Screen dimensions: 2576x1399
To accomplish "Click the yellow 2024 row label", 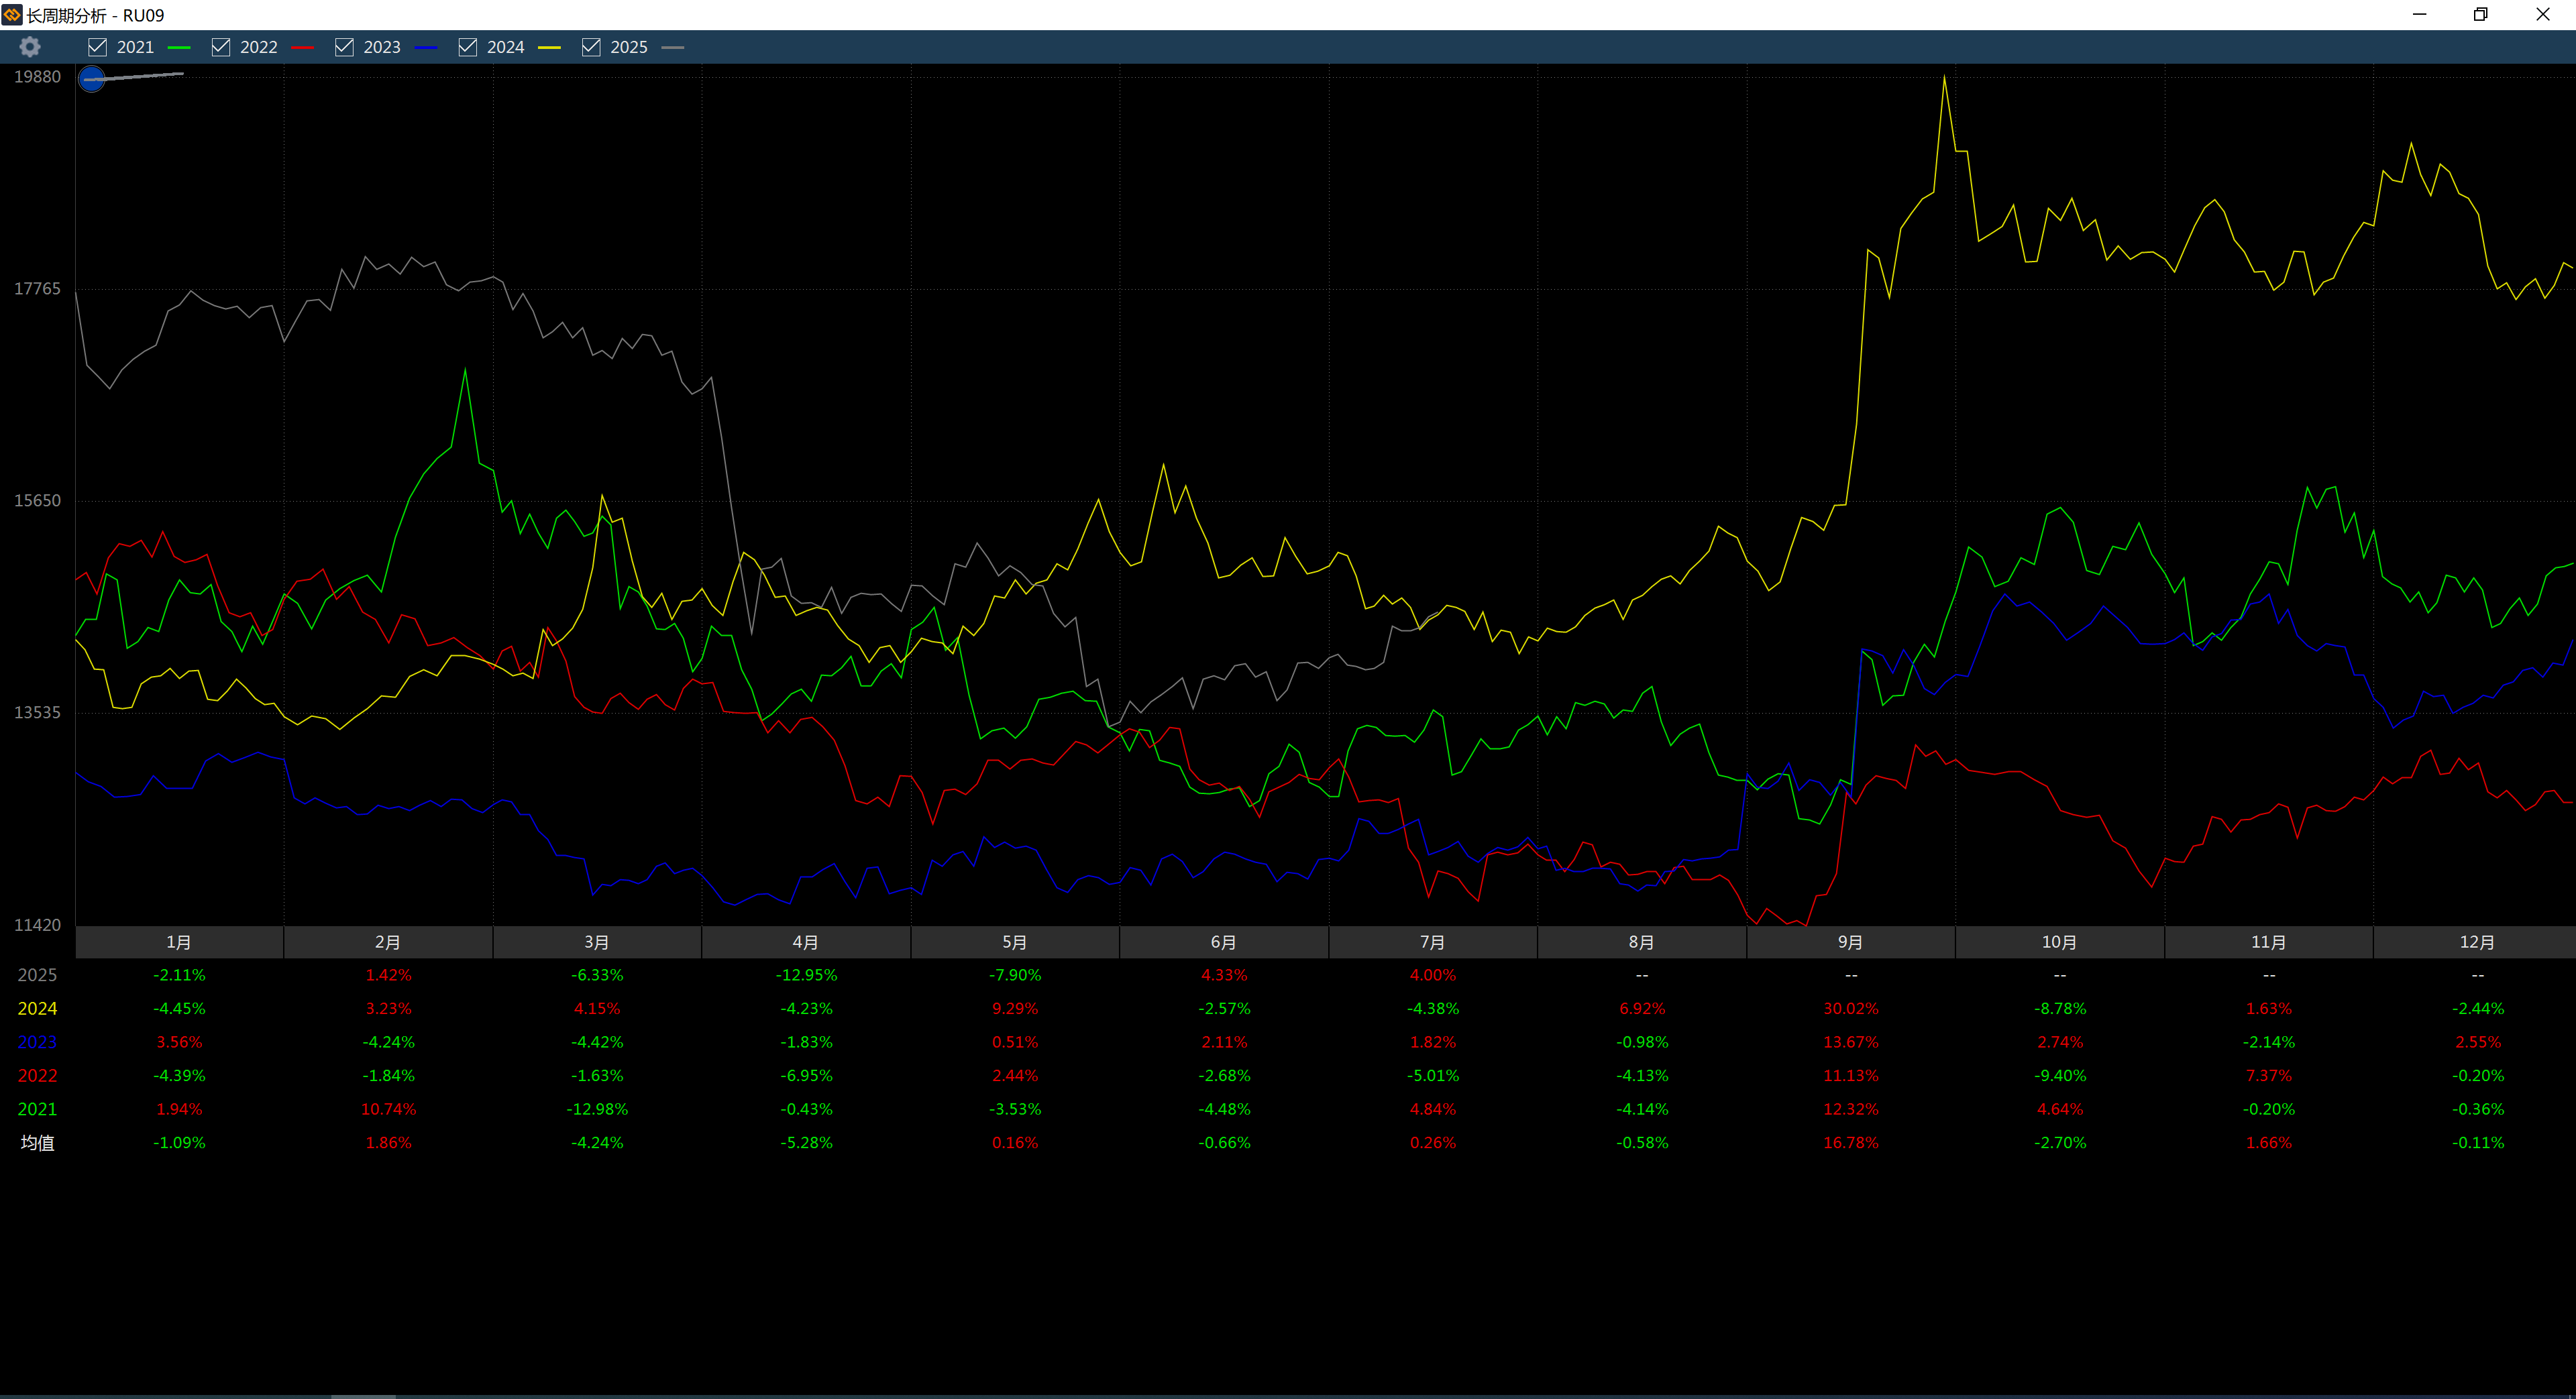I will coord(37,1009).
